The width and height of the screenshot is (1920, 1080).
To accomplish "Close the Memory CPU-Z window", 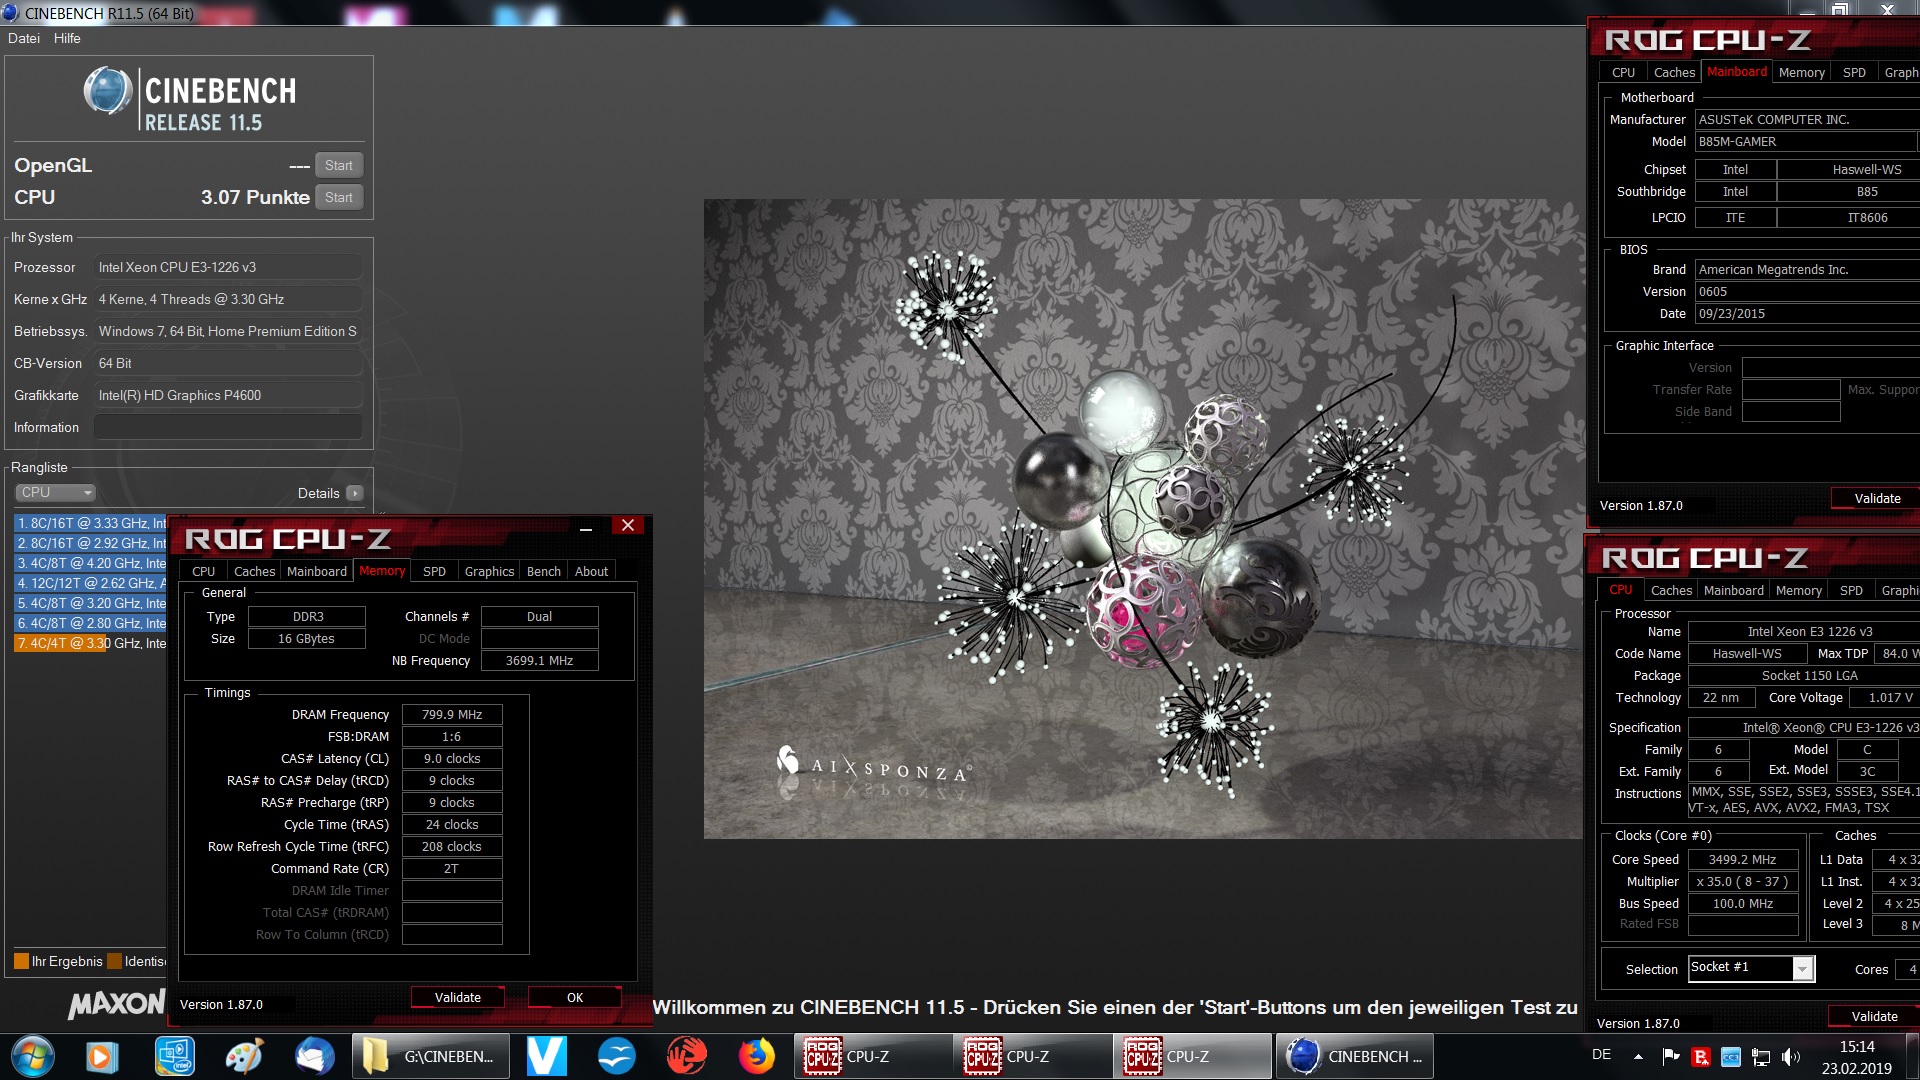I will pyautogui.click(x=628, y=525).
